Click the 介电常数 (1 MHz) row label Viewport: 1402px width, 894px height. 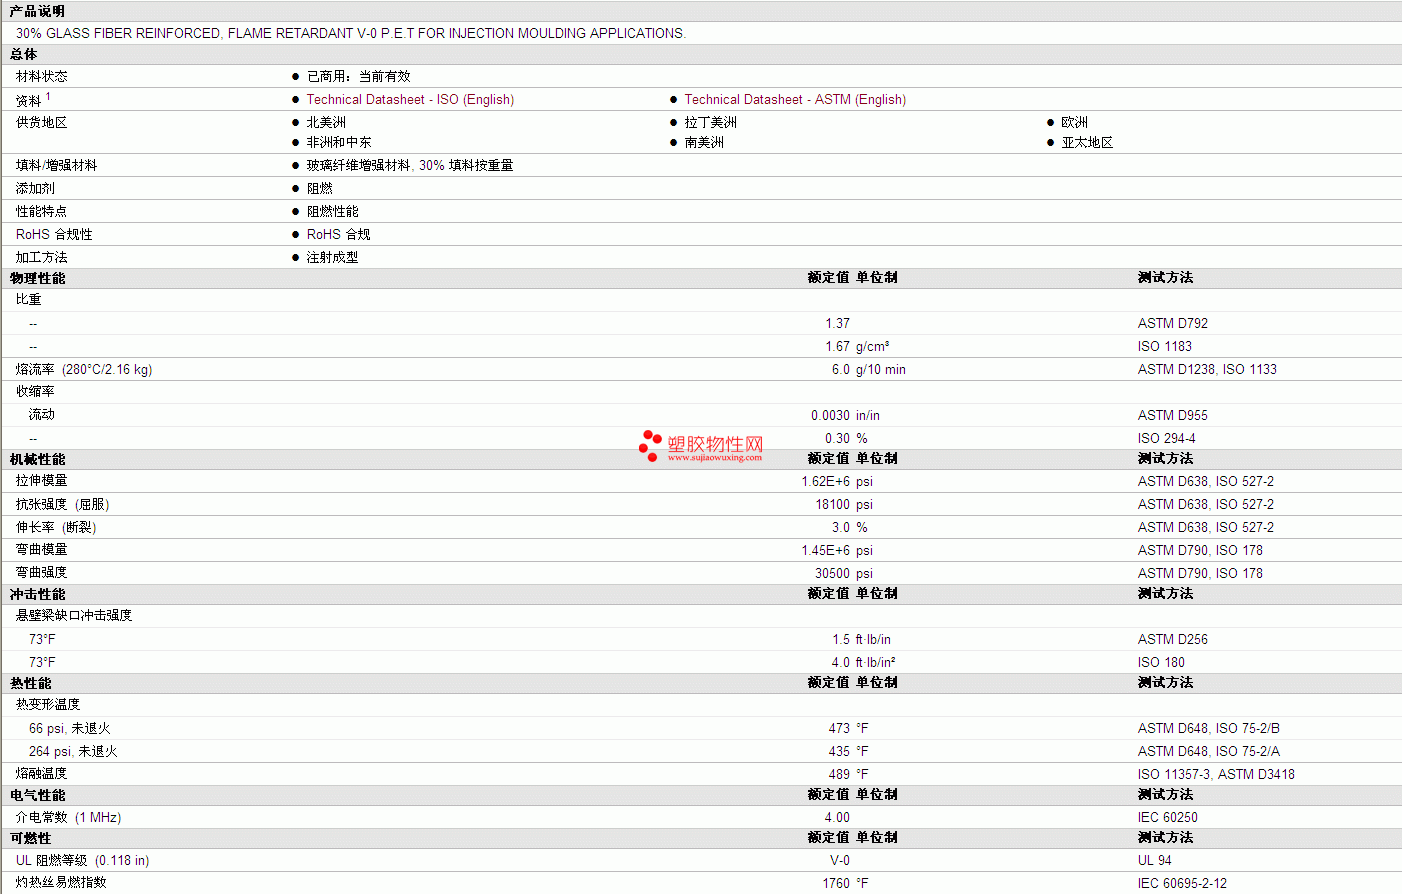coord(69,817)
